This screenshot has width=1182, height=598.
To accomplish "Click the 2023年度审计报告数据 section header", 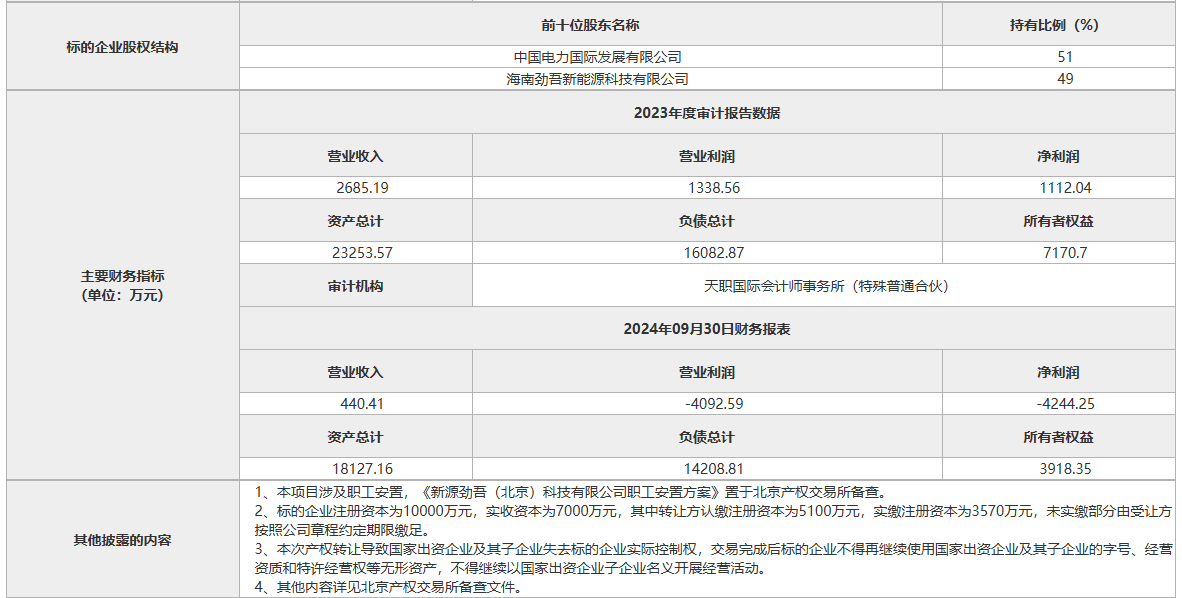I will coord(707,113).
